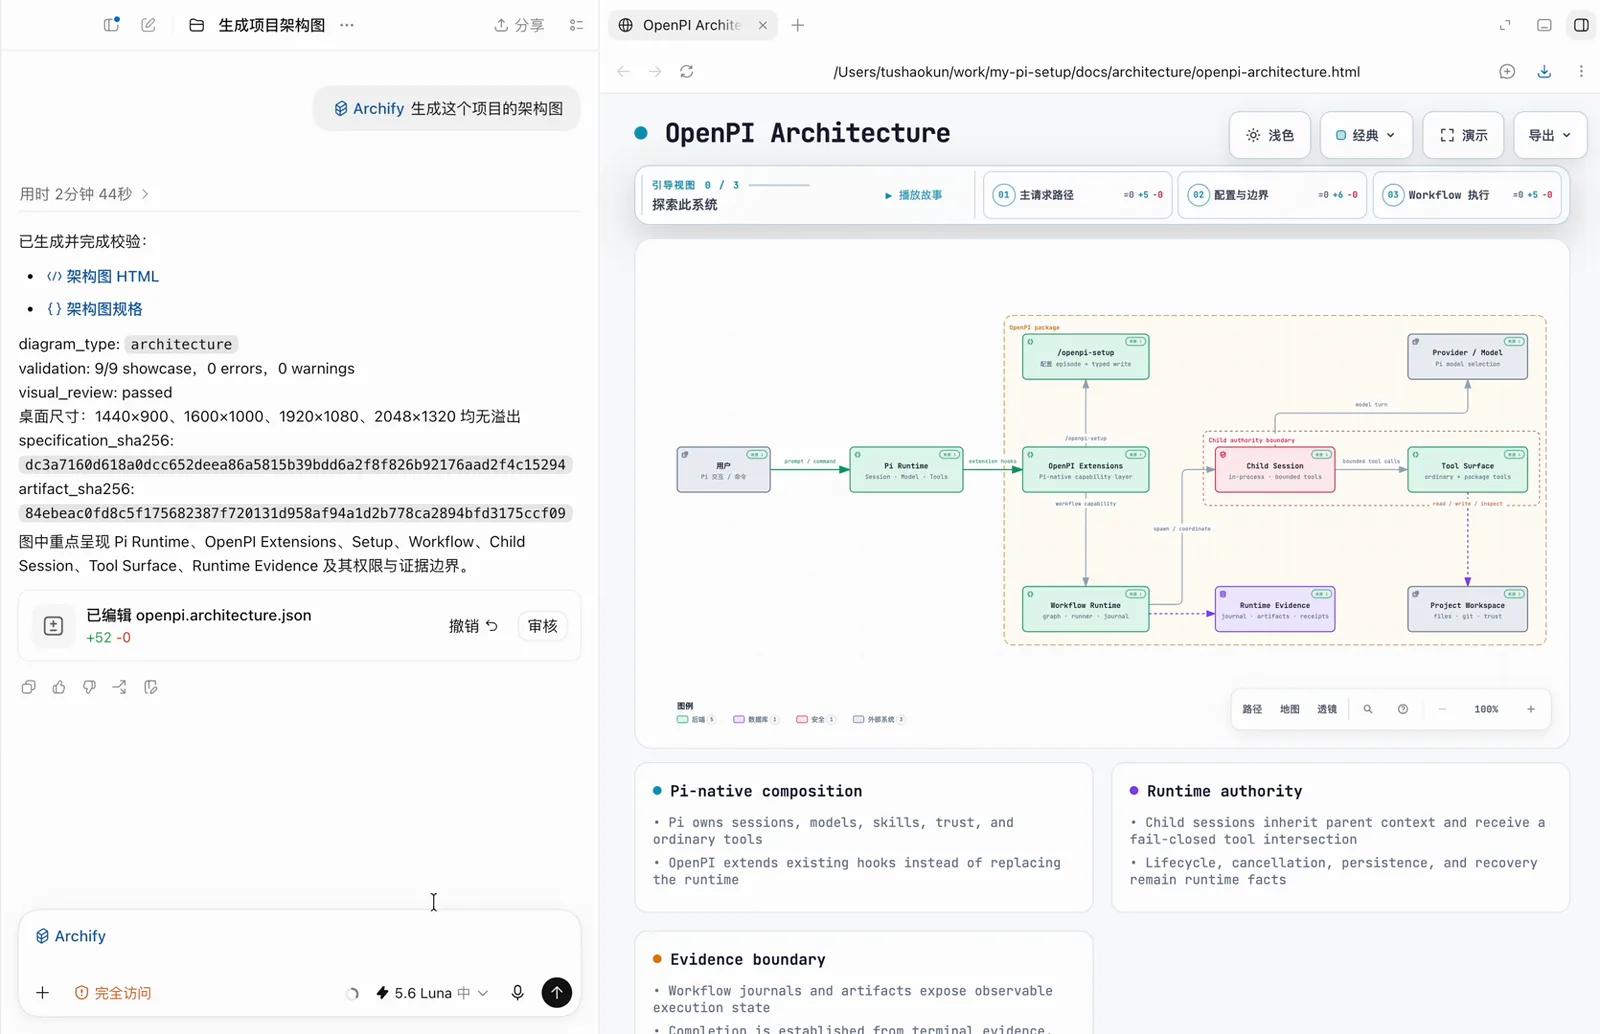The image size is (1600, 1034).
Task: Click the 分享 share button
Action: pyautogui.click(x=519, y=25)
